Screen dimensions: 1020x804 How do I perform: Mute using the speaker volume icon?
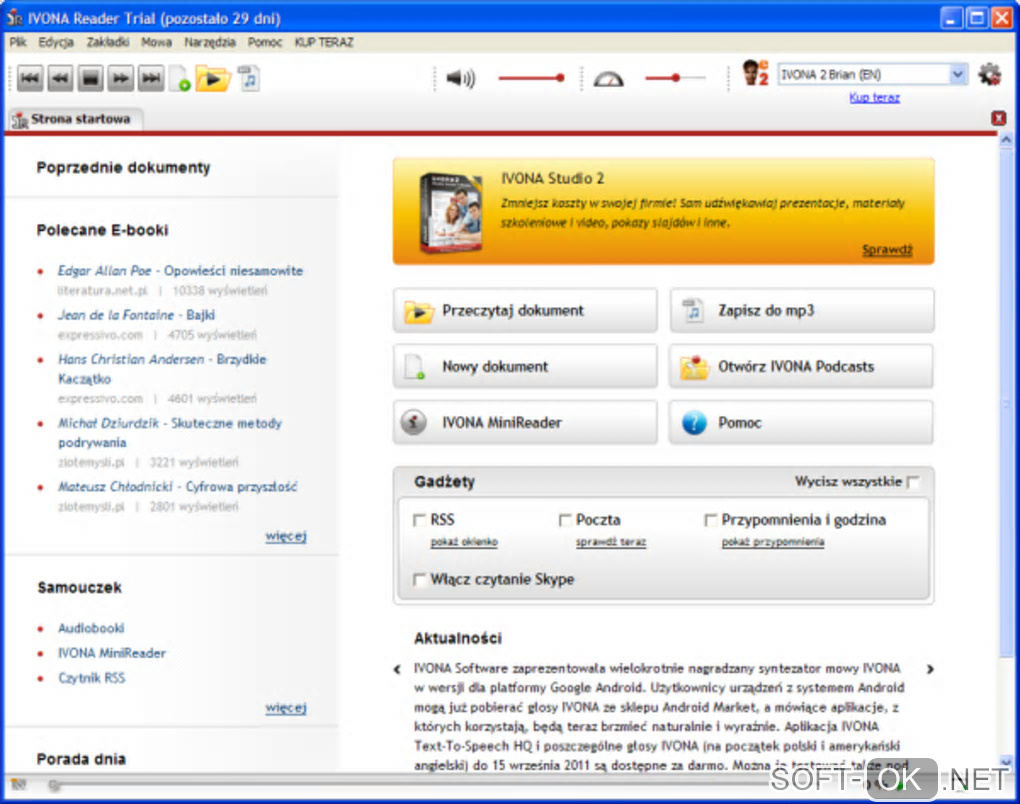461,79
